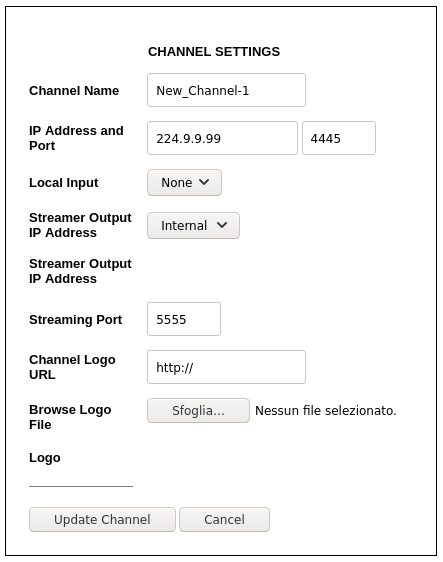Click the 4445 port input box

click(339, 138)
